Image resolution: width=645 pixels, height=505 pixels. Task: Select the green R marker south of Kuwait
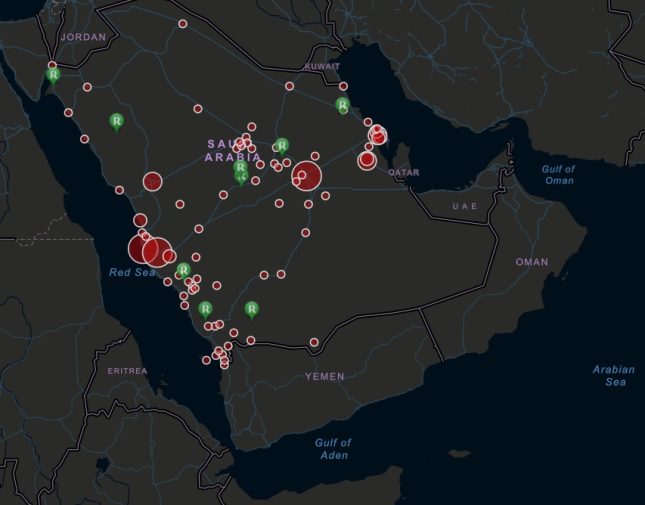(343, 105)
